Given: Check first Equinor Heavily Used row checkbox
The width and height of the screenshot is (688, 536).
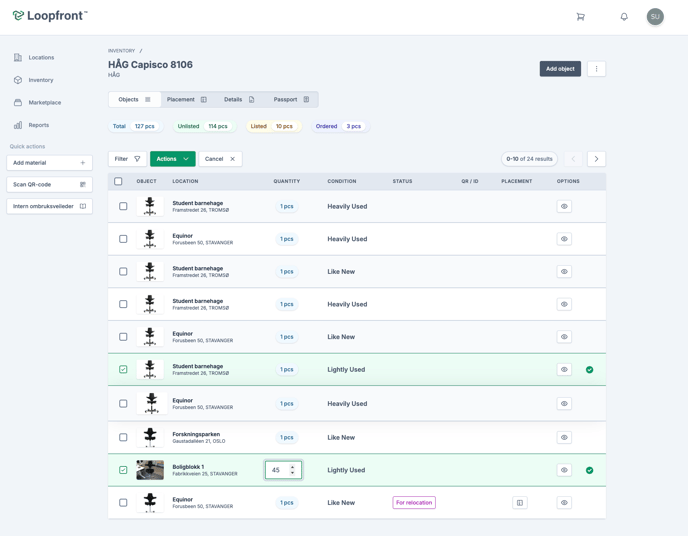Looking at the screenshot, I should 123,239.
